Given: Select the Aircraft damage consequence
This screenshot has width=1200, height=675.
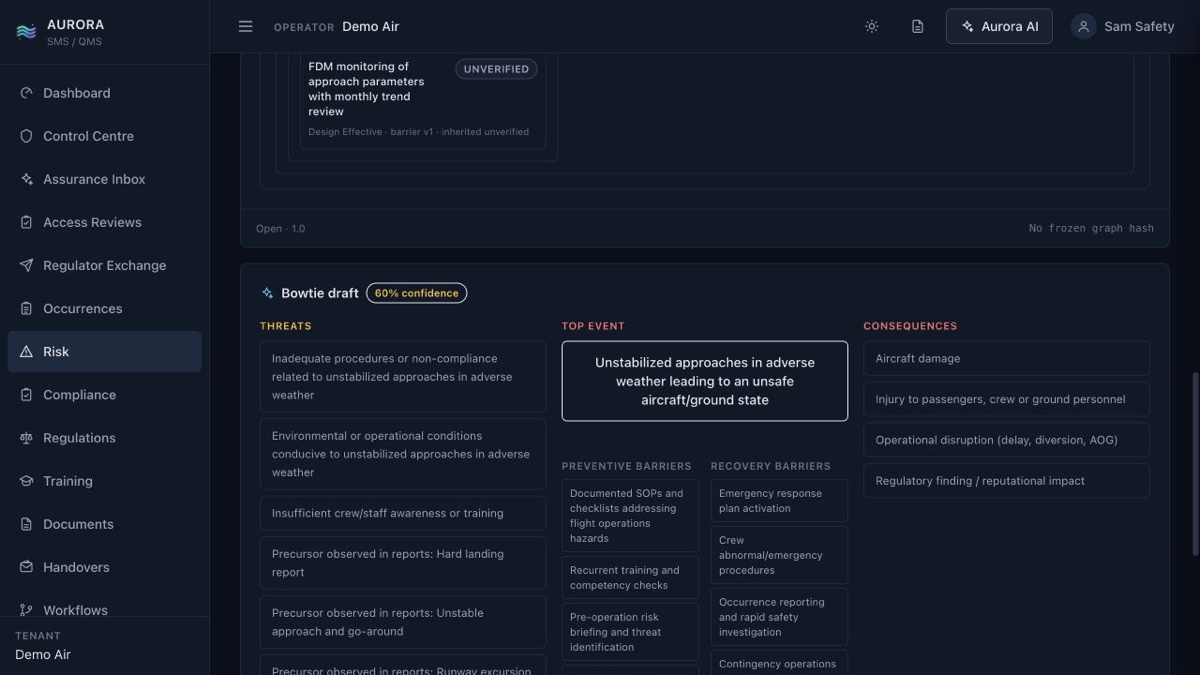Looking at the screenshot, I should click(x=1006, y=358).
